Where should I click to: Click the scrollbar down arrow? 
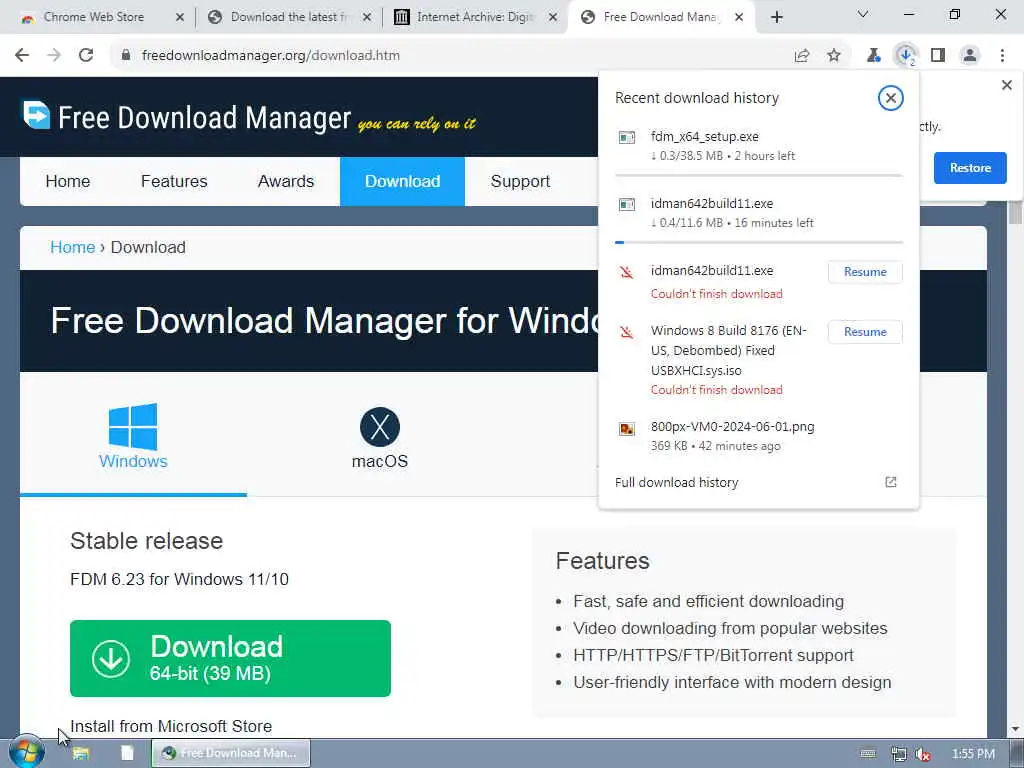[1015, 729]
